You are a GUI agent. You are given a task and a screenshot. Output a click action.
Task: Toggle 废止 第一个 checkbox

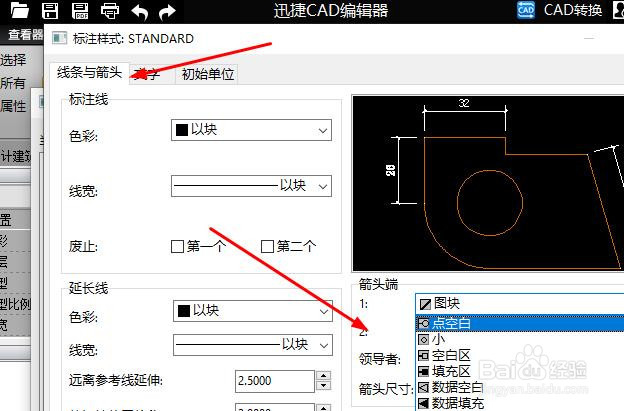point(177,247)
